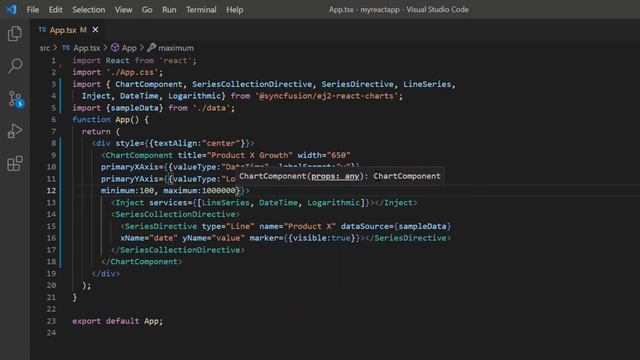This screenshot has height=360, width=640.
Task: Click 'LineSeries' in the import line
Action: pos(427,84)
